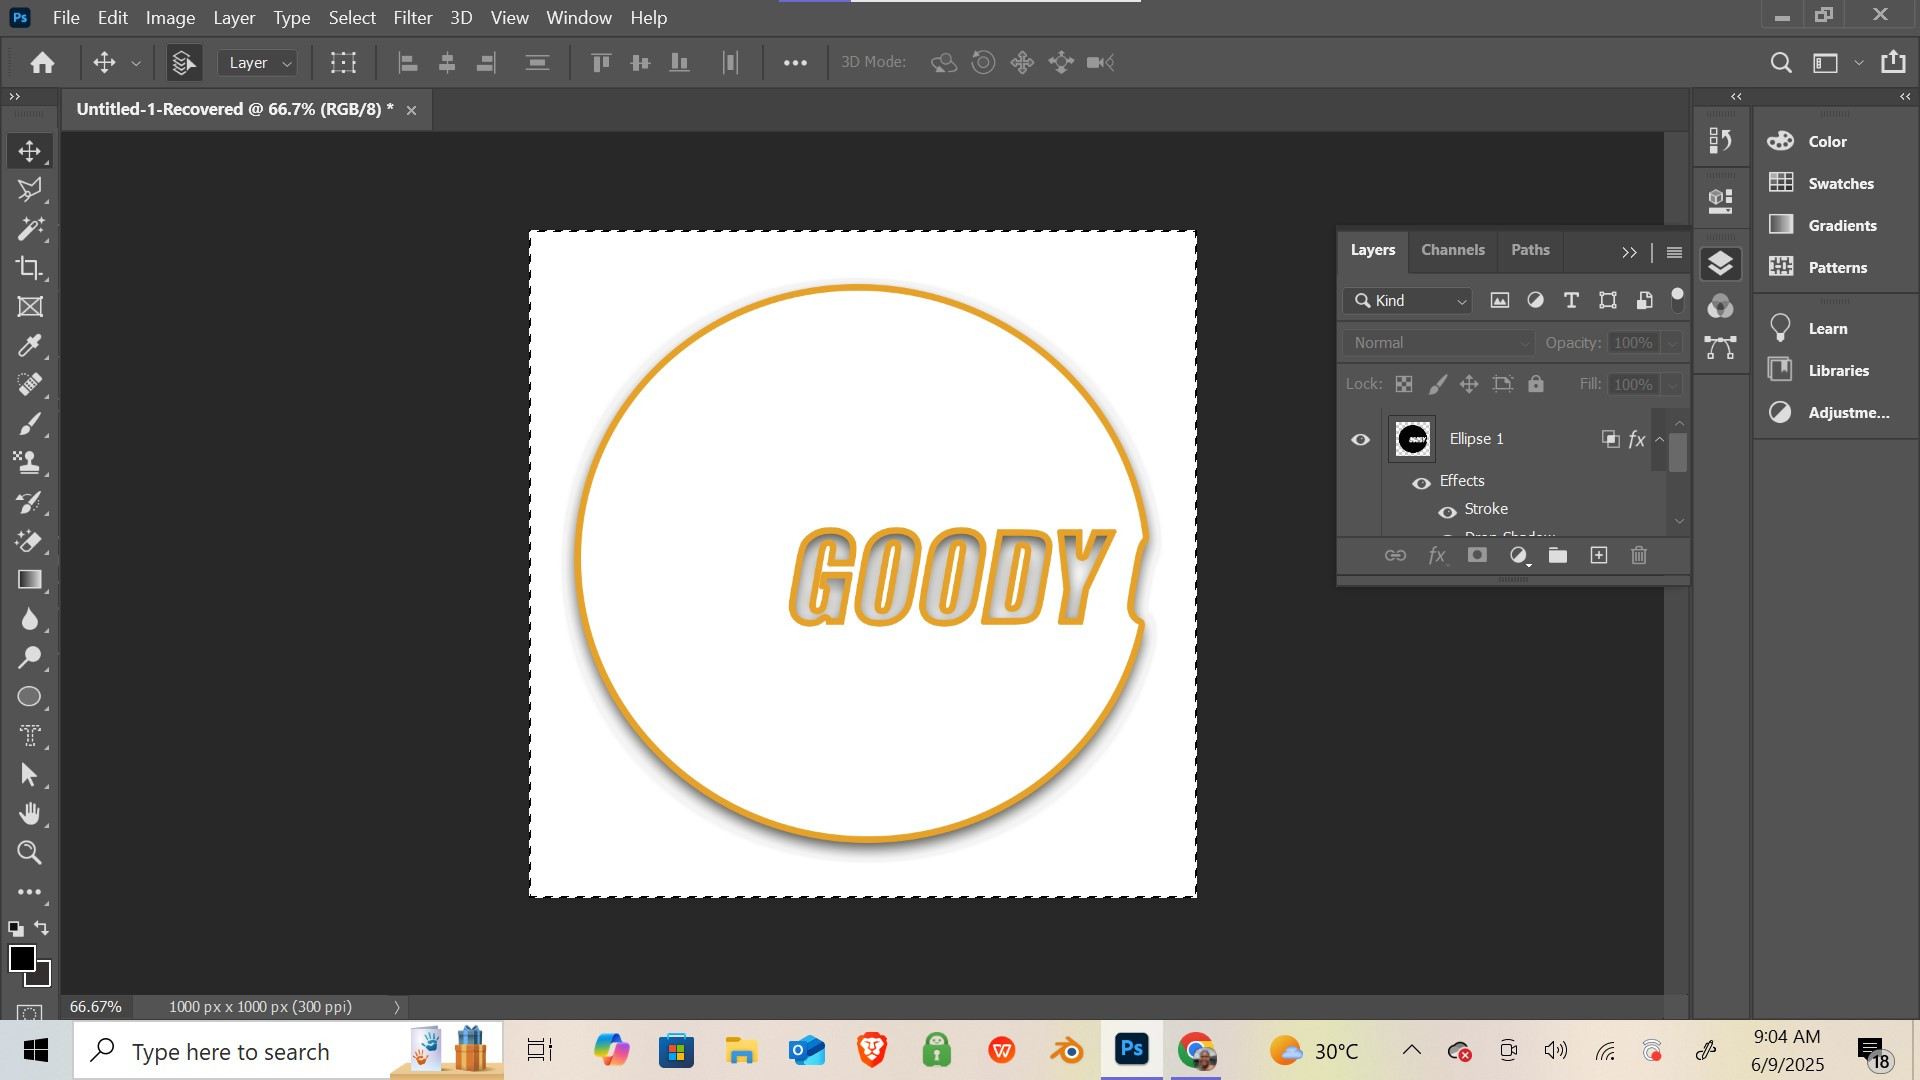Choose the Hand tool
Image resolution: width=1920 pixels, height=1080 pixels.
click(x=29, y=814)
